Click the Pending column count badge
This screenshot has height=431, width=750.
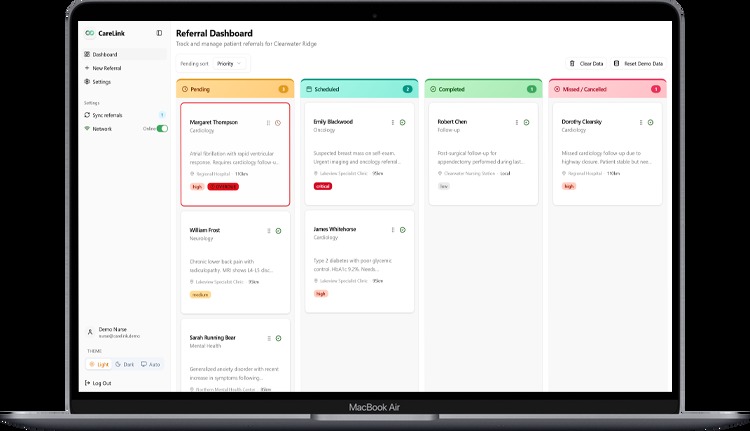click(x=283, y=89)
